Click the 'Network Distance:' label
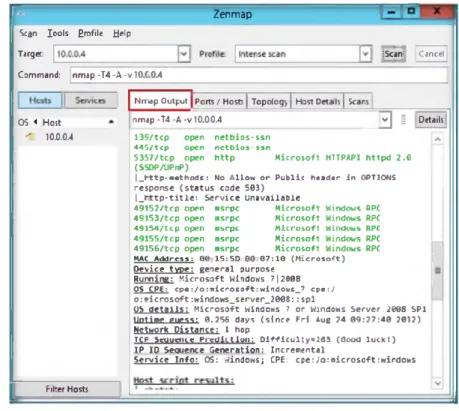Image resolution: width=459 pixels, height=411 pixels. [176, 330]
